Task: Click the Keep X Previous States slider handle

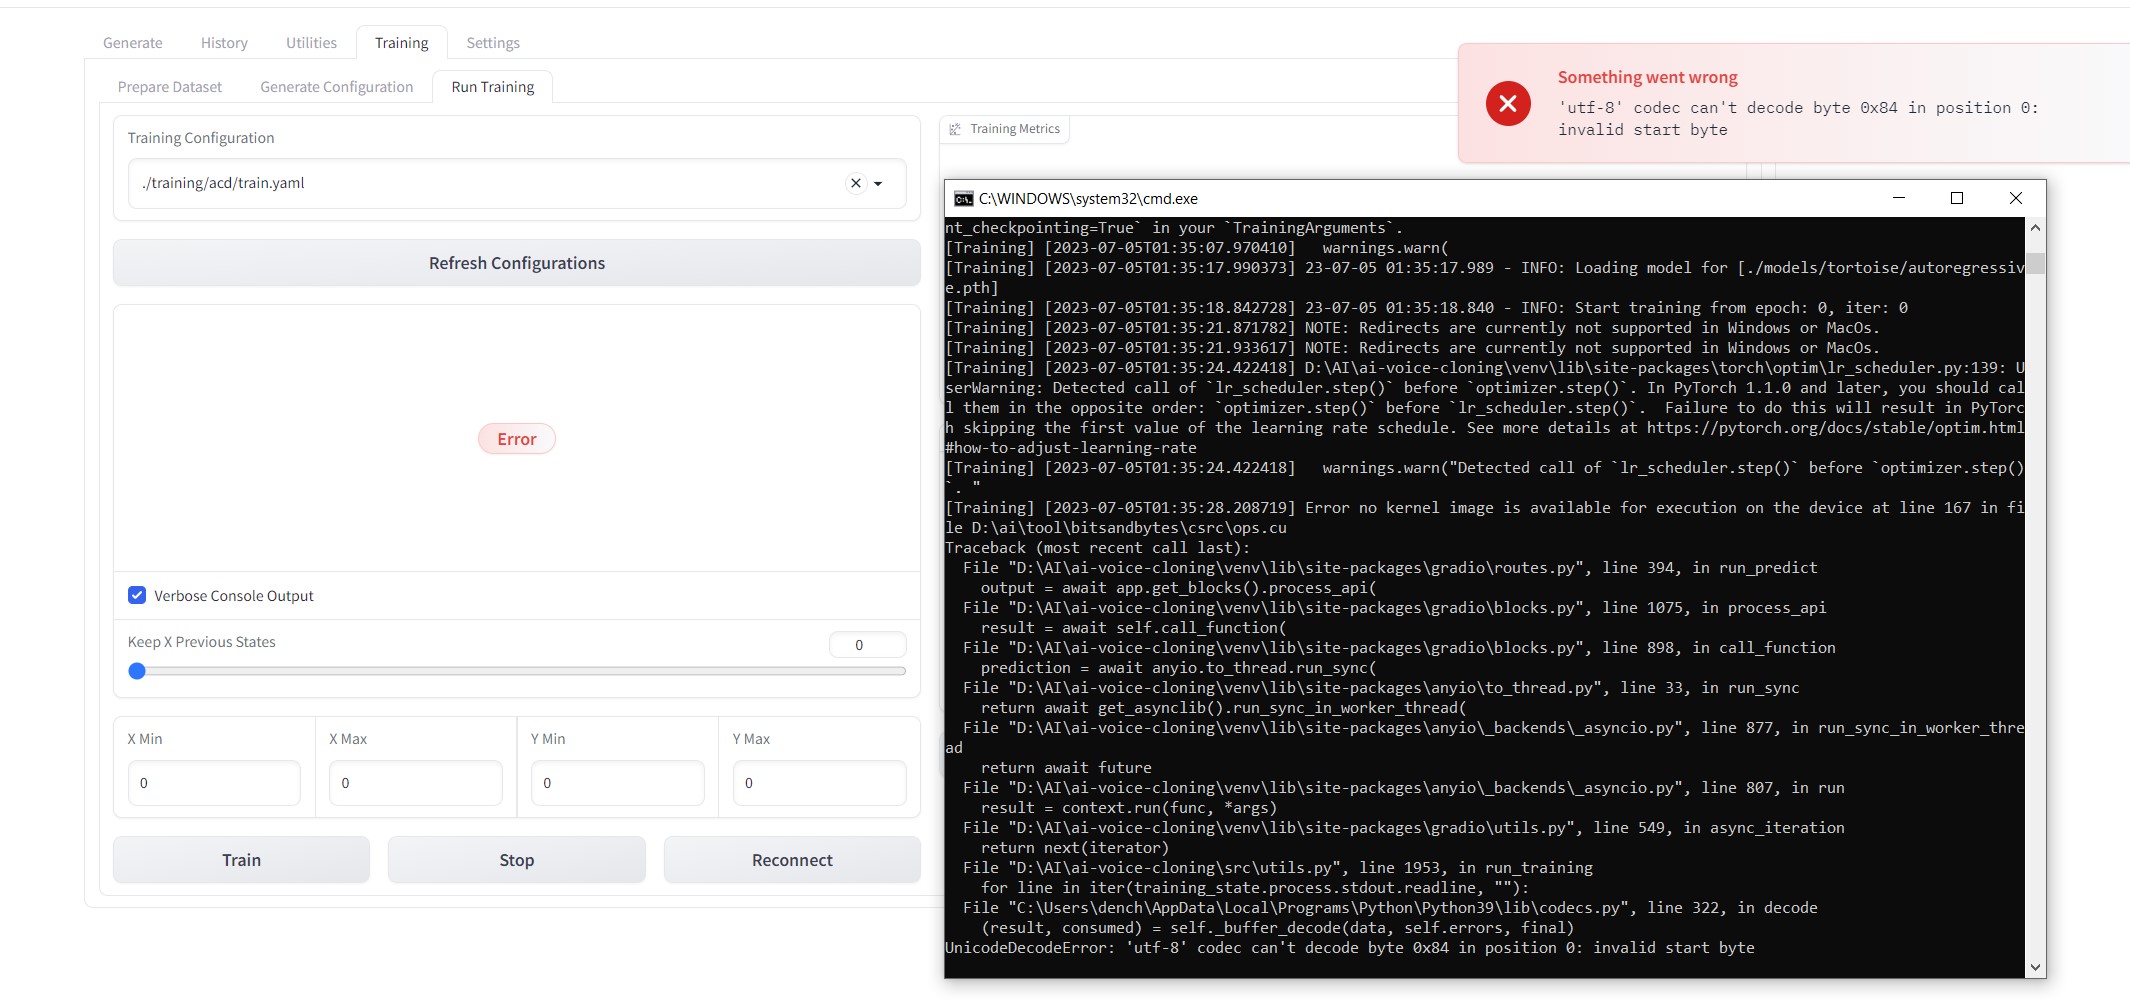Action: (x=137, y=671)
